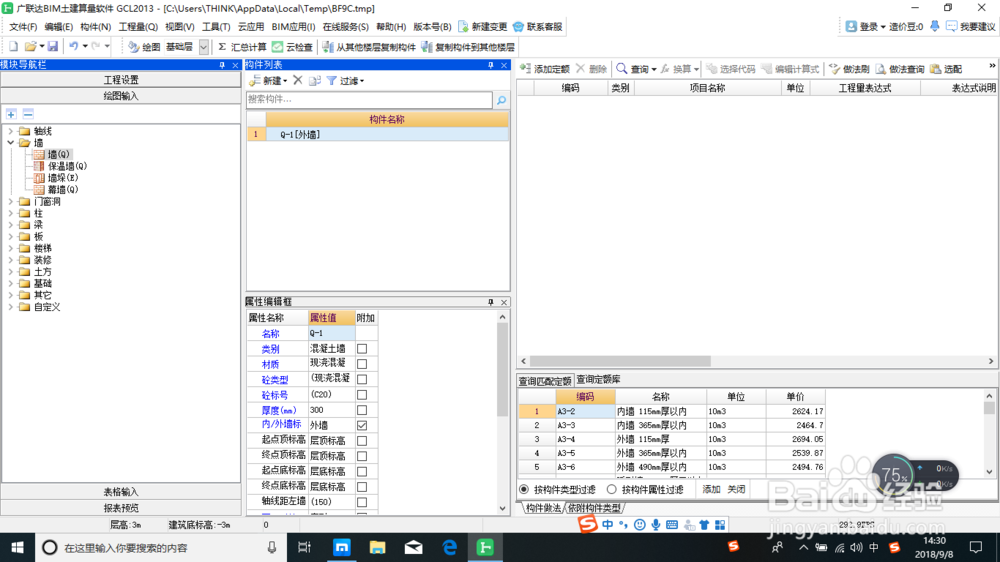Click the minus collapse-all icon in navigator
The image size is (1000, 562).
(28, 114)
